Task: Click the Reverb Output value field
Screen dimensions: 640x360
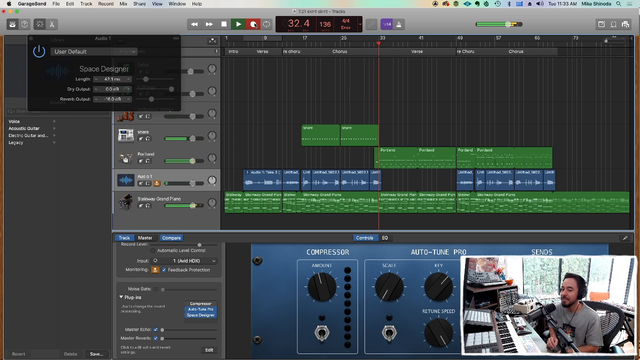Action: click(x=112, y=99)
